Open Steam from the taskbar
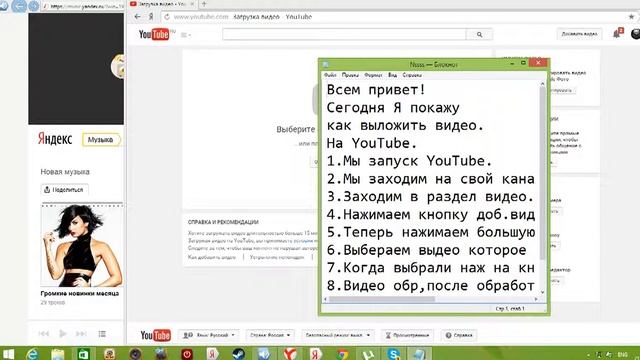This screenshot has height=360, width=640. [x=238, y=354]
